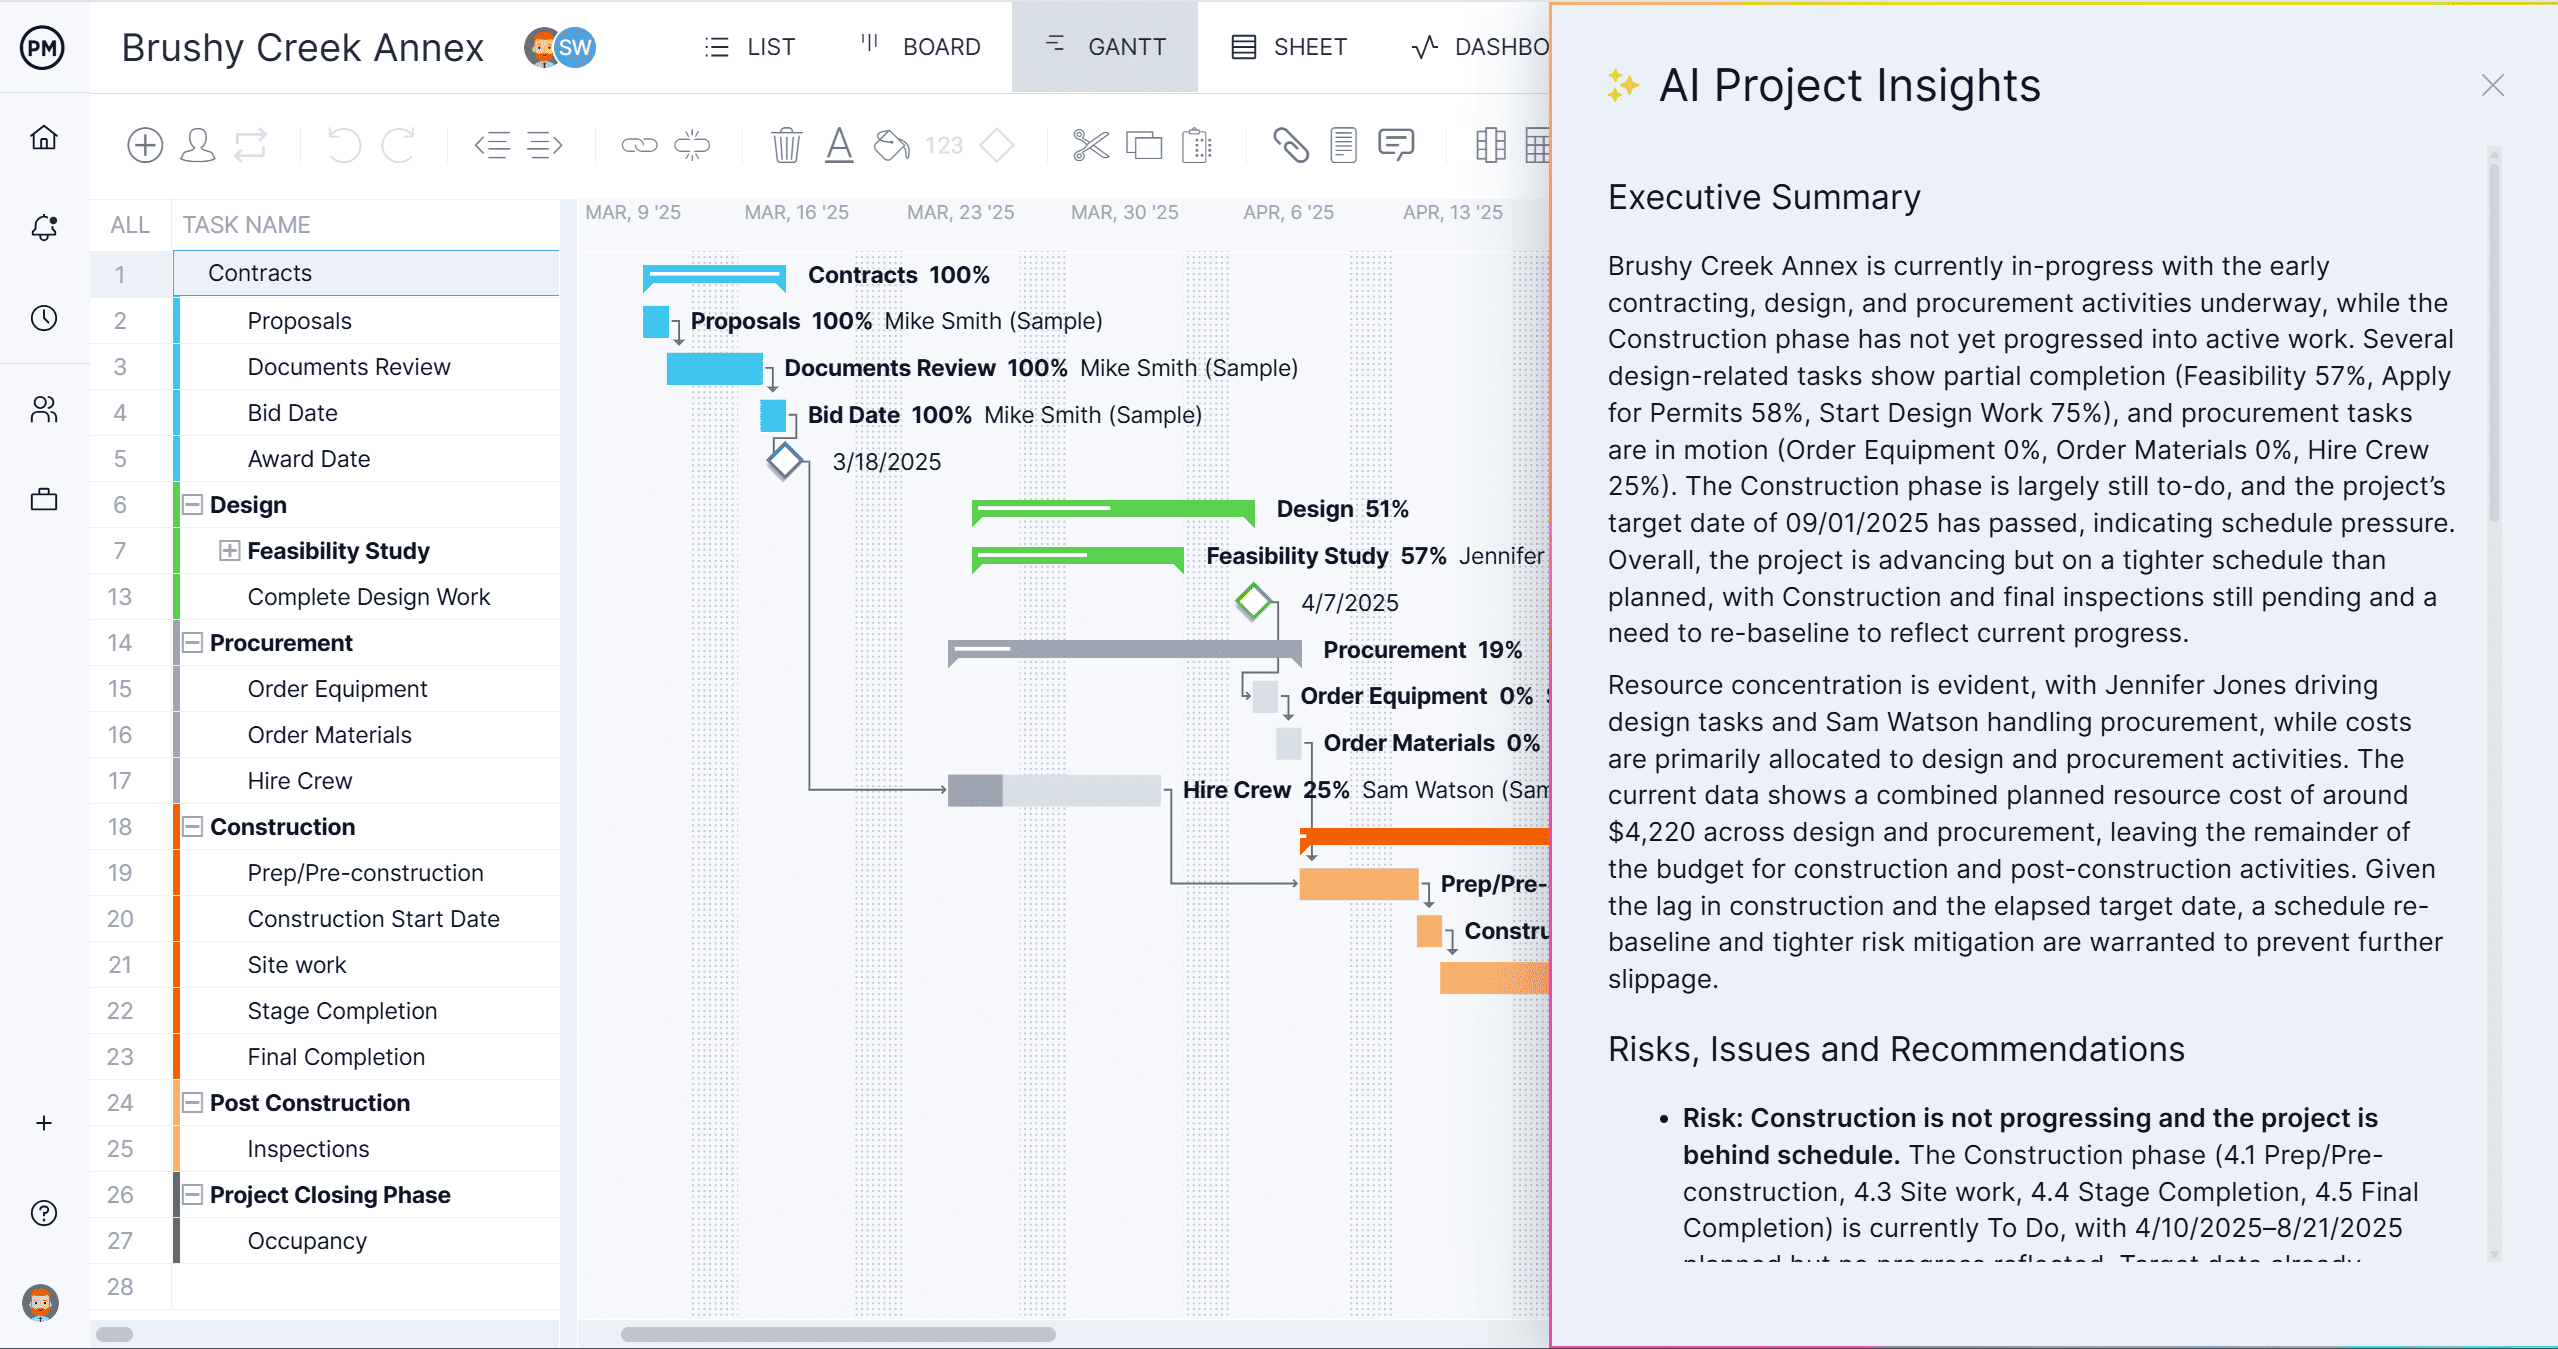Click the ALL column header

[130, 225]
